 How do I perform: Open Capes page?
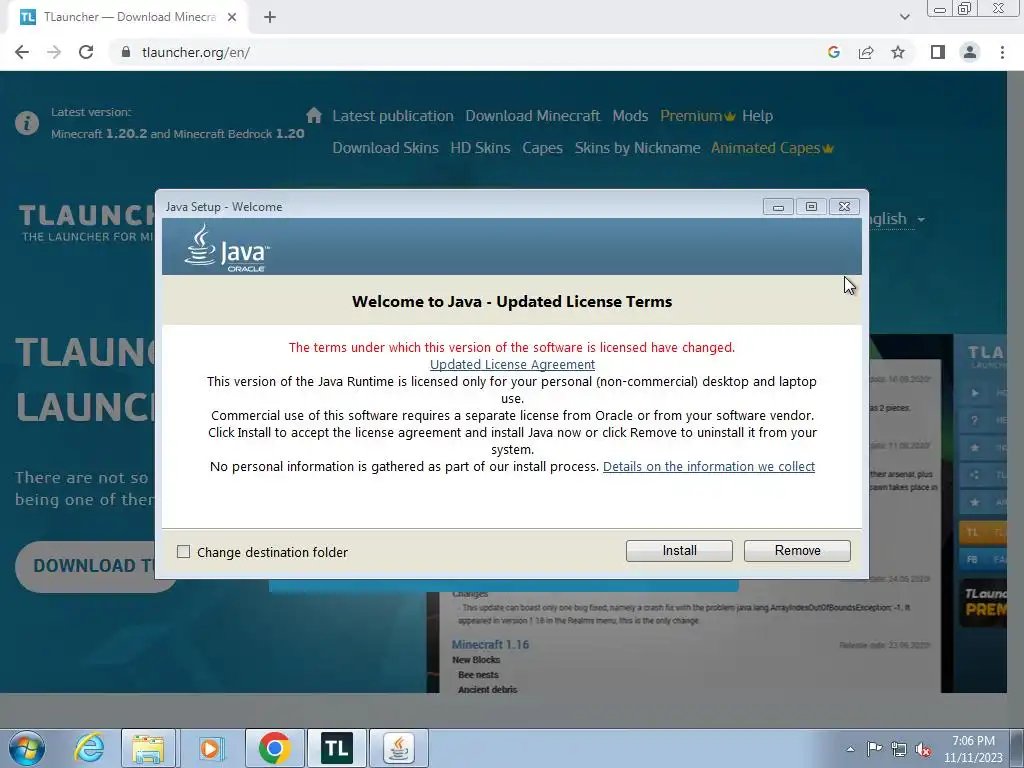coord(542,148)
